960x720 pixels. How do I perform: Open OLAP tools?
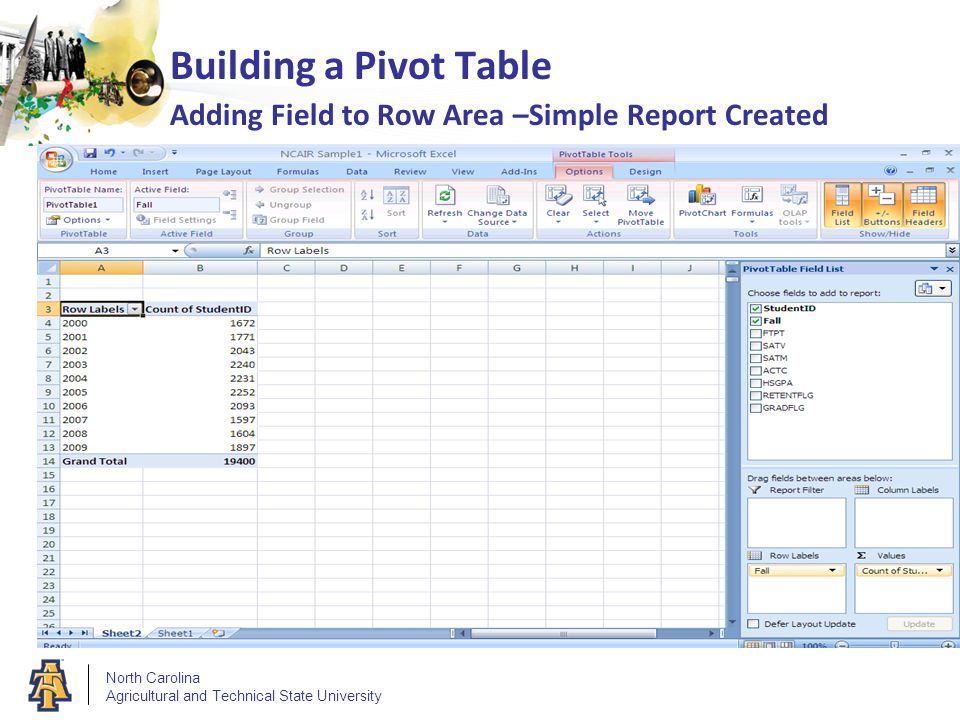coord(794,205)
